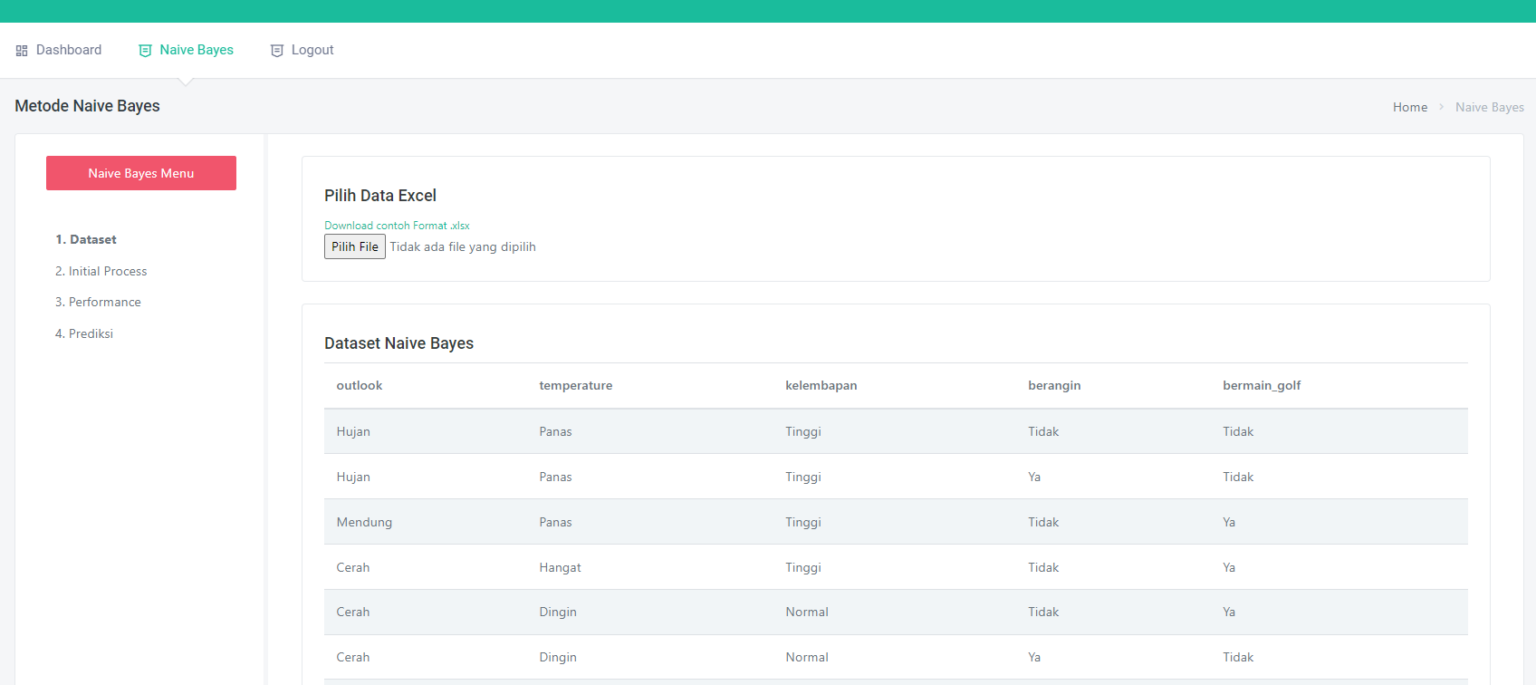
Task: Click the Pilih File button
Action: [355, 247]
